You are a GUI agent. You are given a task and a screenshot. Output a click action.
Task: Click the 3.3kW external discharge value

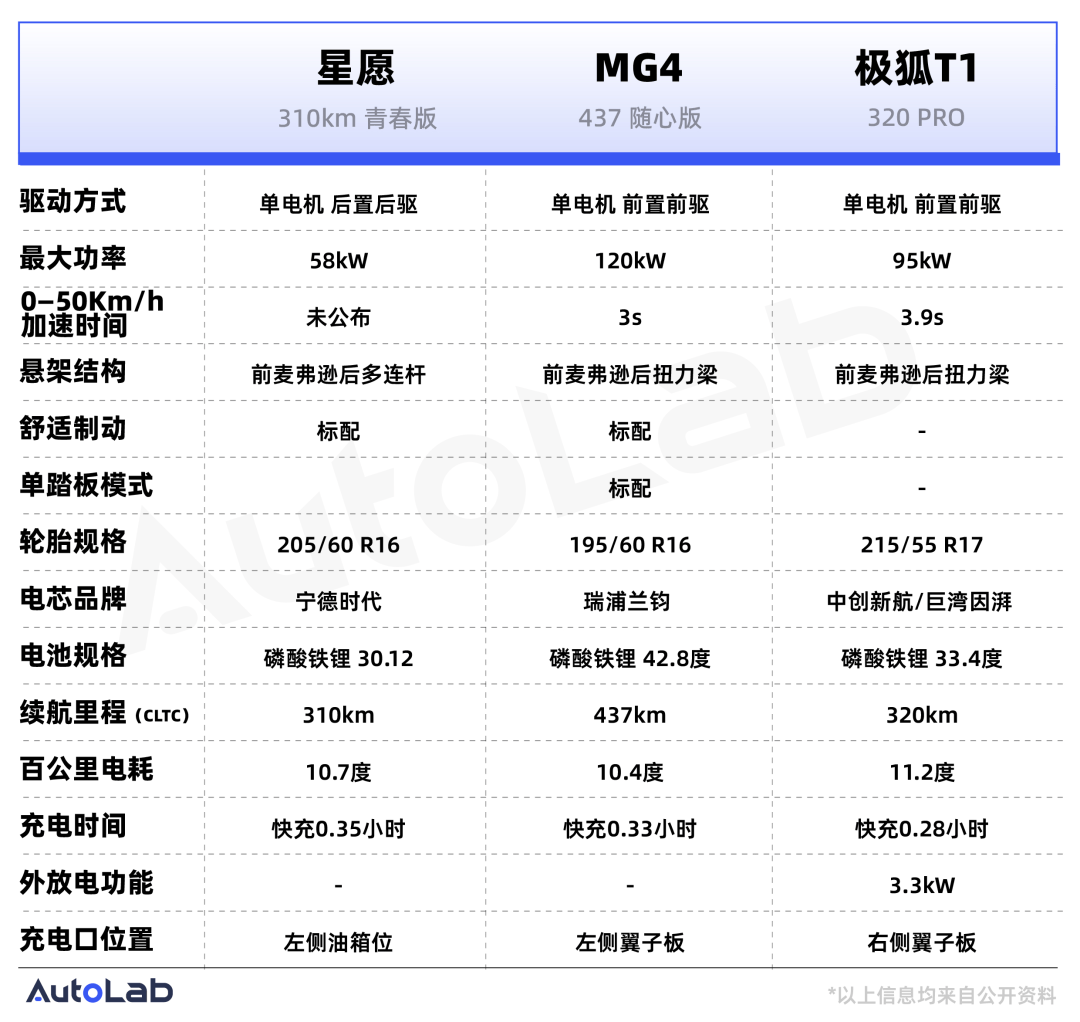(921, 885)
